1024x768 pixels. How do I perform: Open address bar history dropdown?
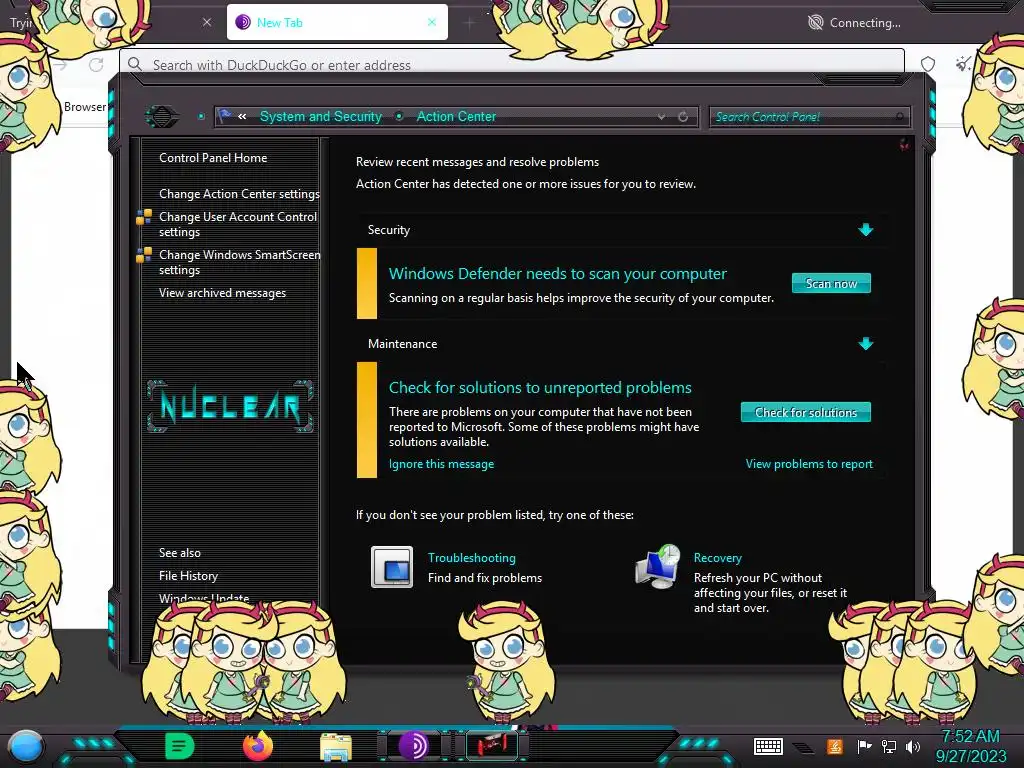tap(661, 117)
